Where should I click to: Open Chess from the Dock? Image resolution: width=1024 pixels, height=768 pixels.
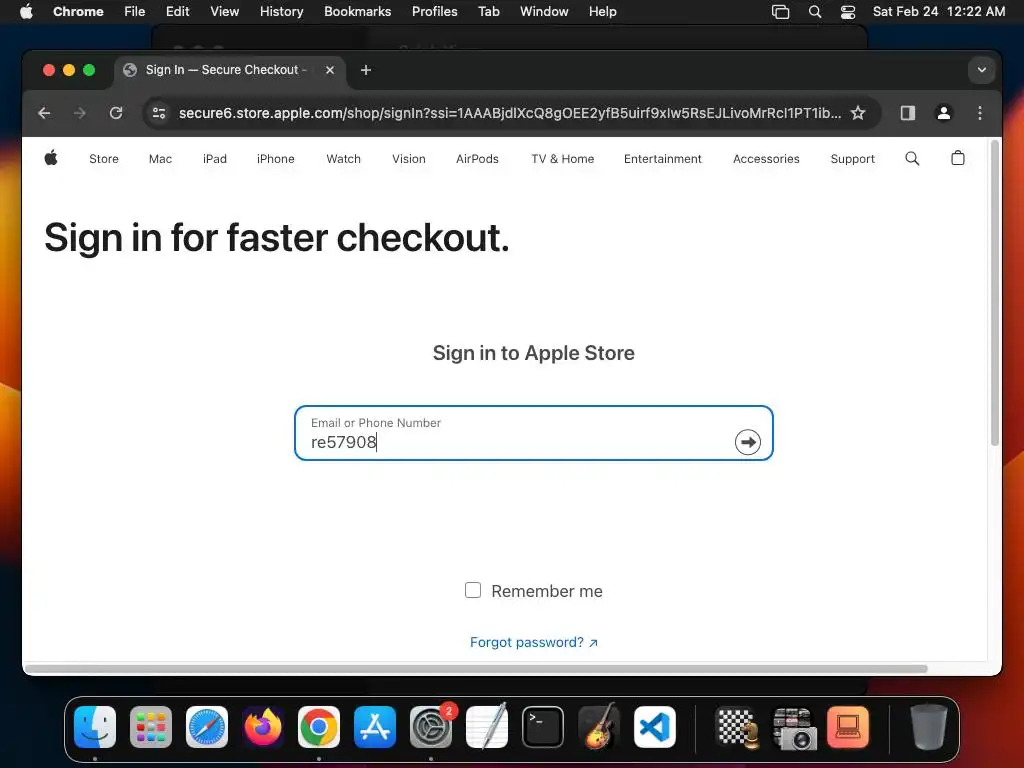[x=738, y=727]
